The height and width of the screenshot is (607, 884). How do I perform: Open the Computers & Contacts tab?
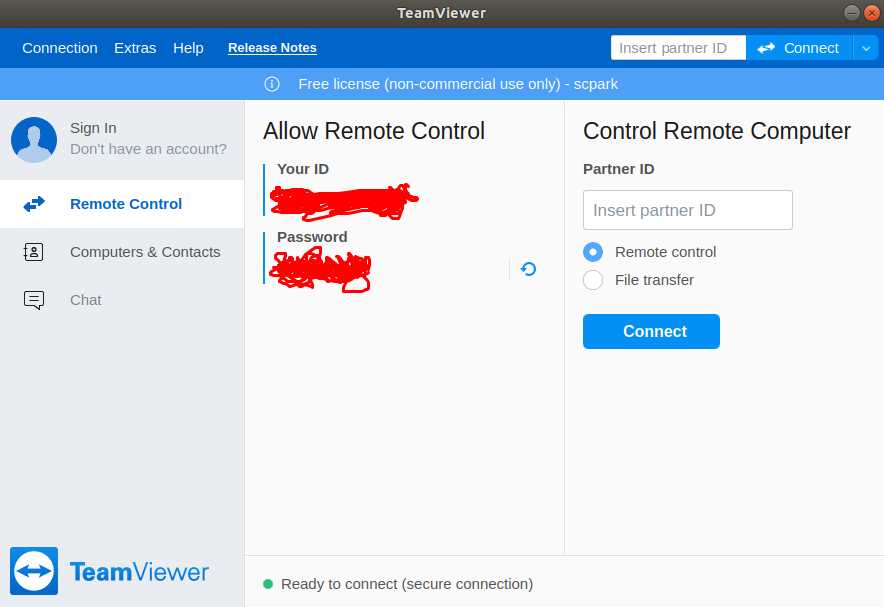tap(122, 252)
